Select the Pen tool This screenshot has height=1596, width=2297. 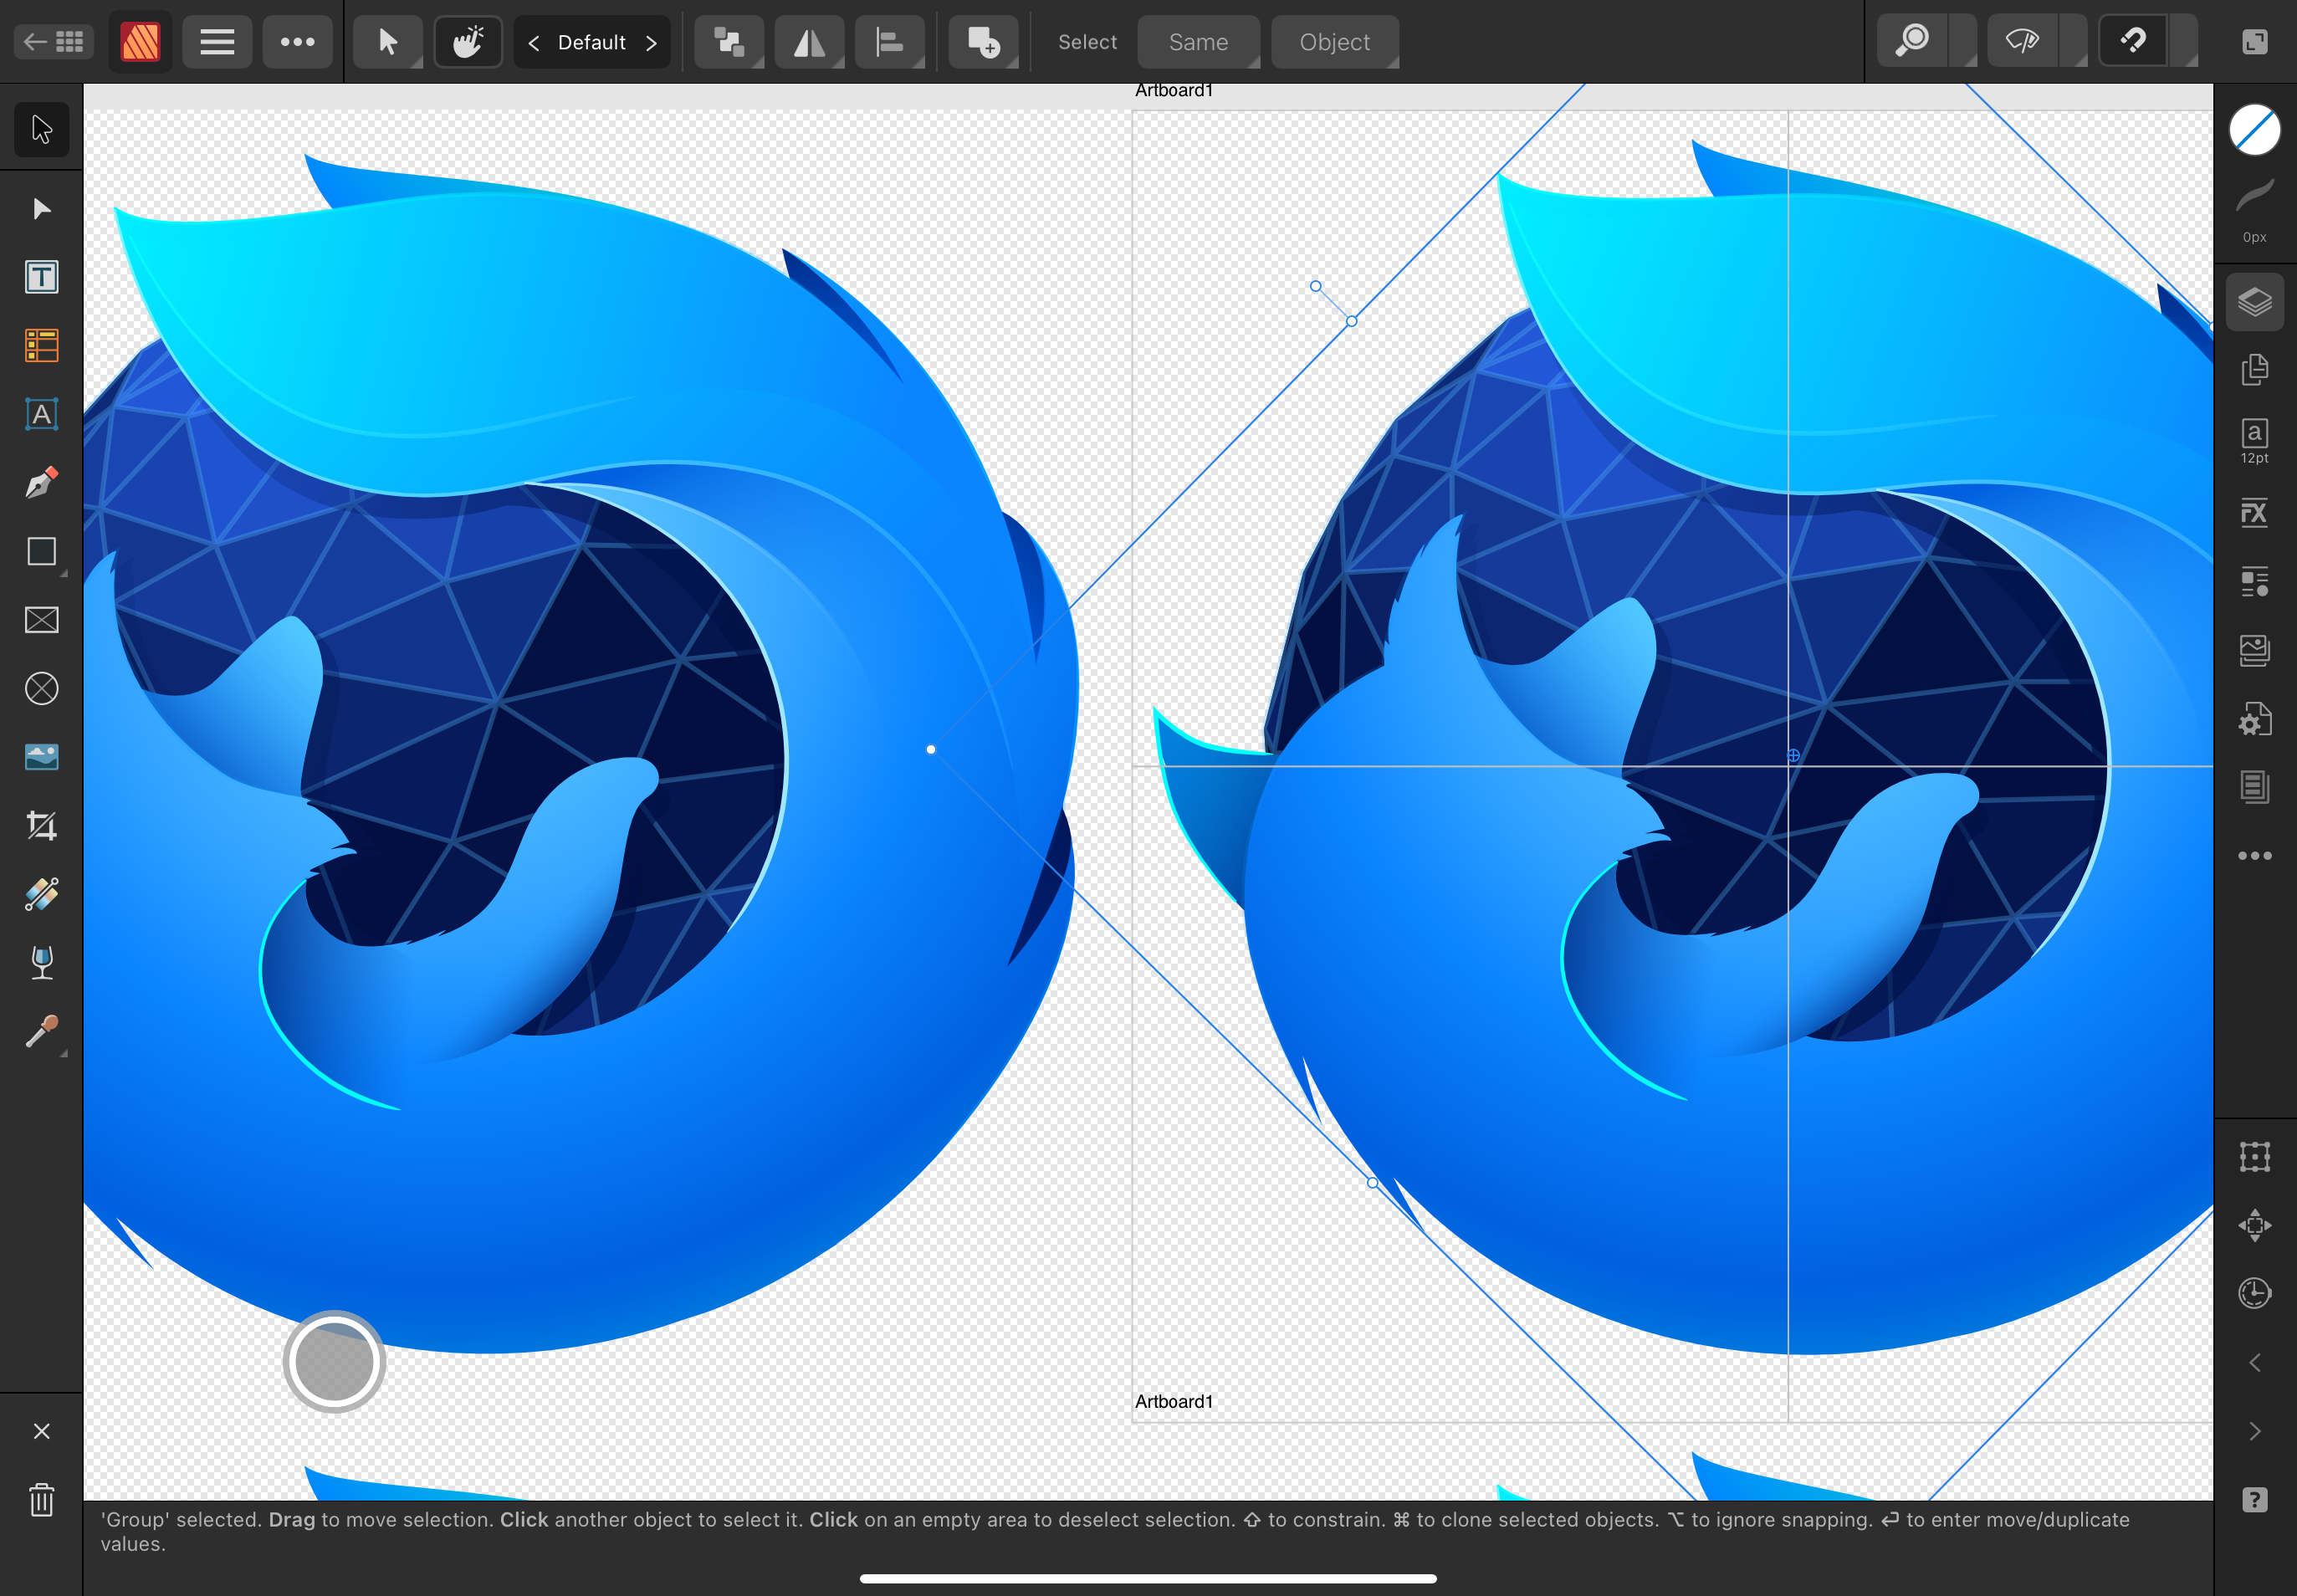coord(41,483)
